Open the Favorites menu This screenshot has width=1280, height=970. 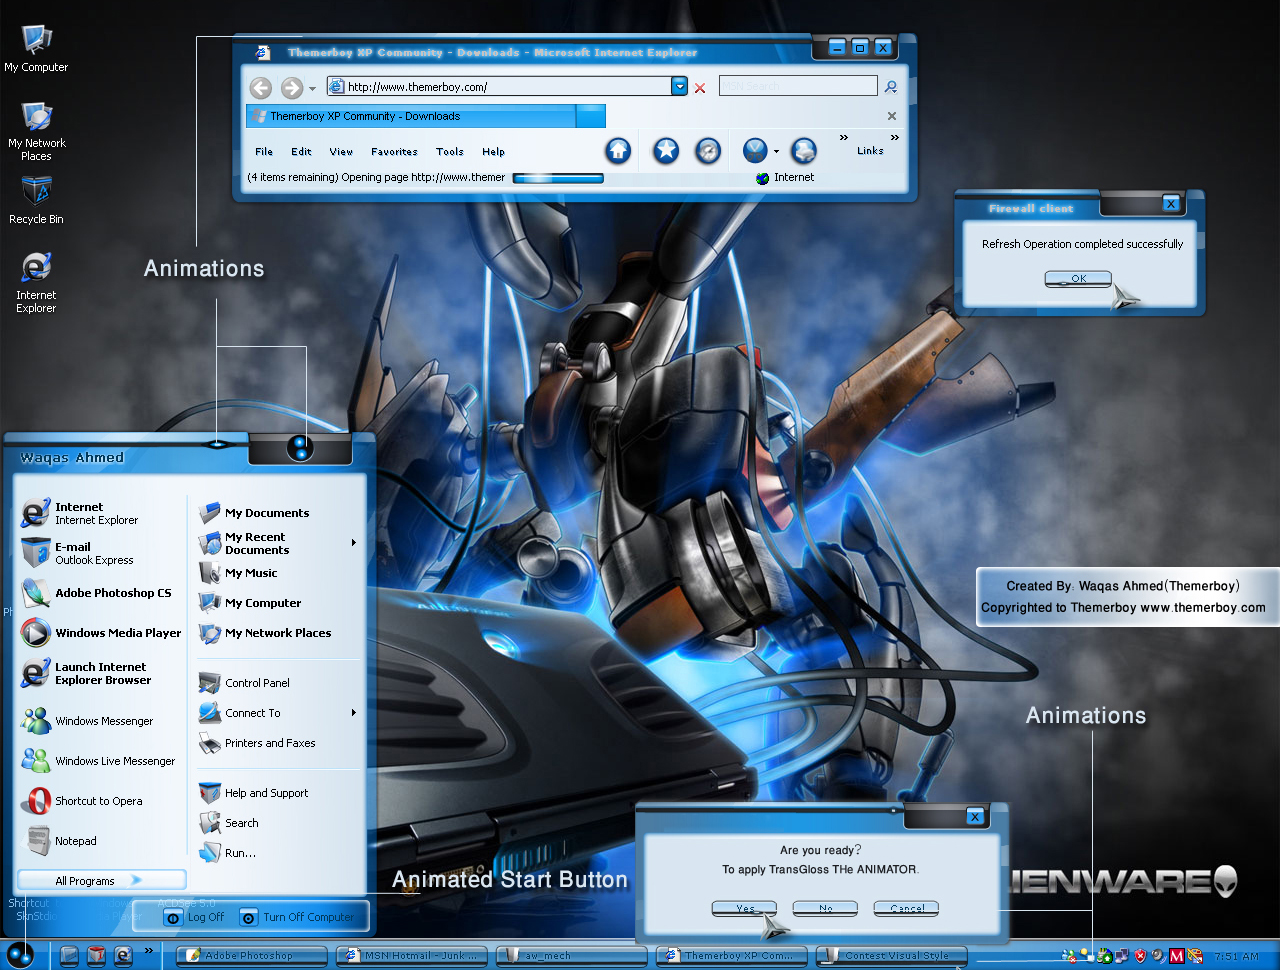394,152
